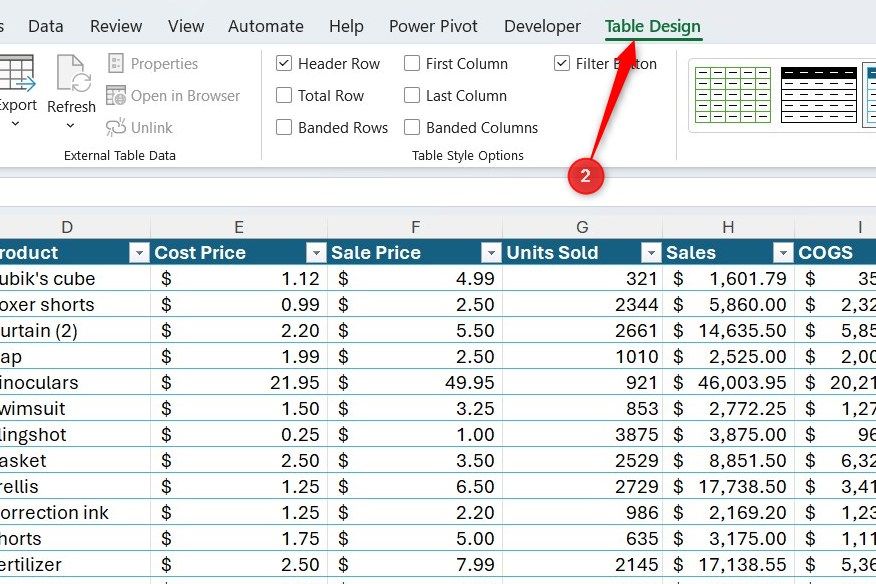This screenshot has height=584, width=876.
Task: Click the Sale Price header cell
Action: [415, 253]
